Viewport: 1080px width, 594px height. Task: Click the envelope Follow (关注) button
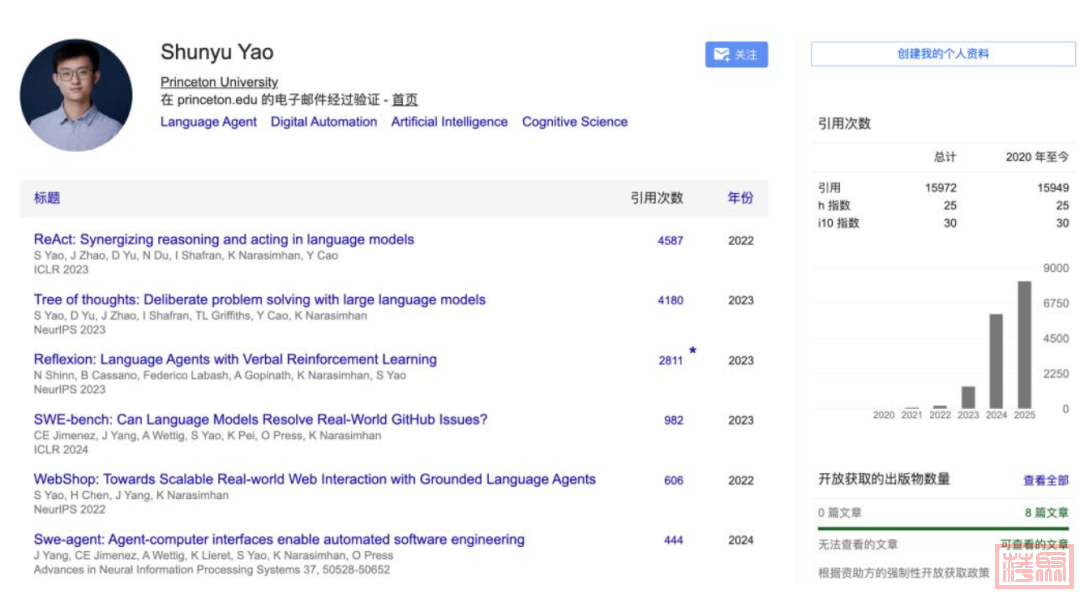[x=736, y=55]
